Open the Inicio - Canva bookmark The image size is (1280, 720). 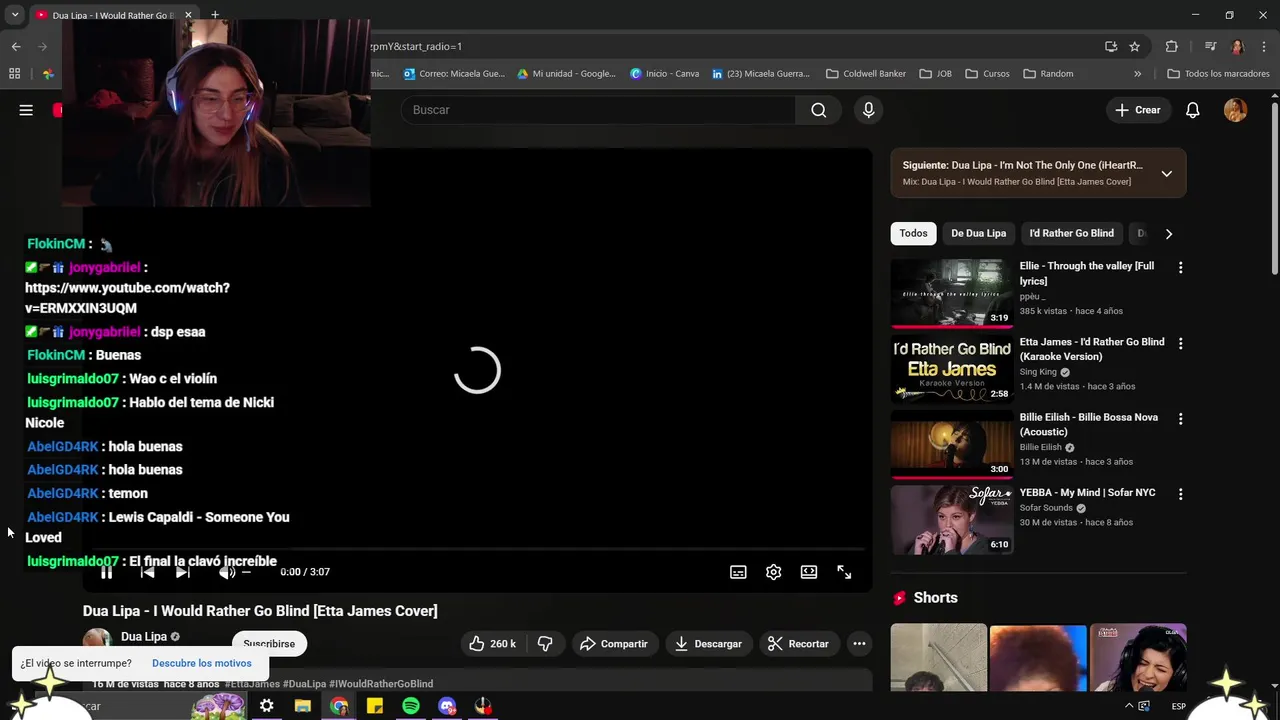coord(664,73)
